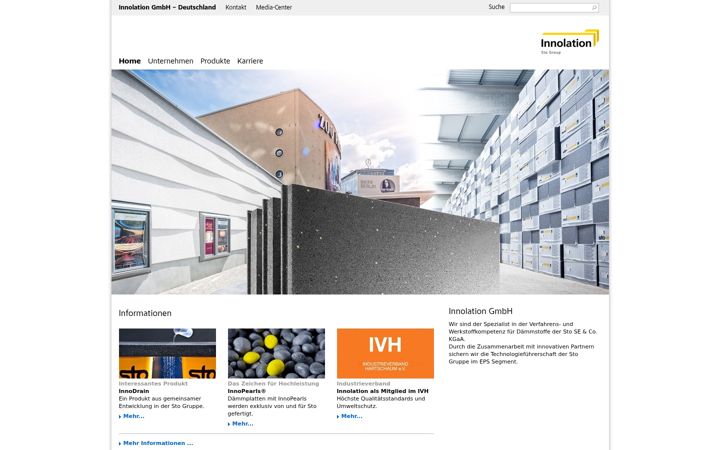Open the orange IVH thumbnail
Image resolution: width=720 pixels, height=450 pixels.
[x=385, y=353]
